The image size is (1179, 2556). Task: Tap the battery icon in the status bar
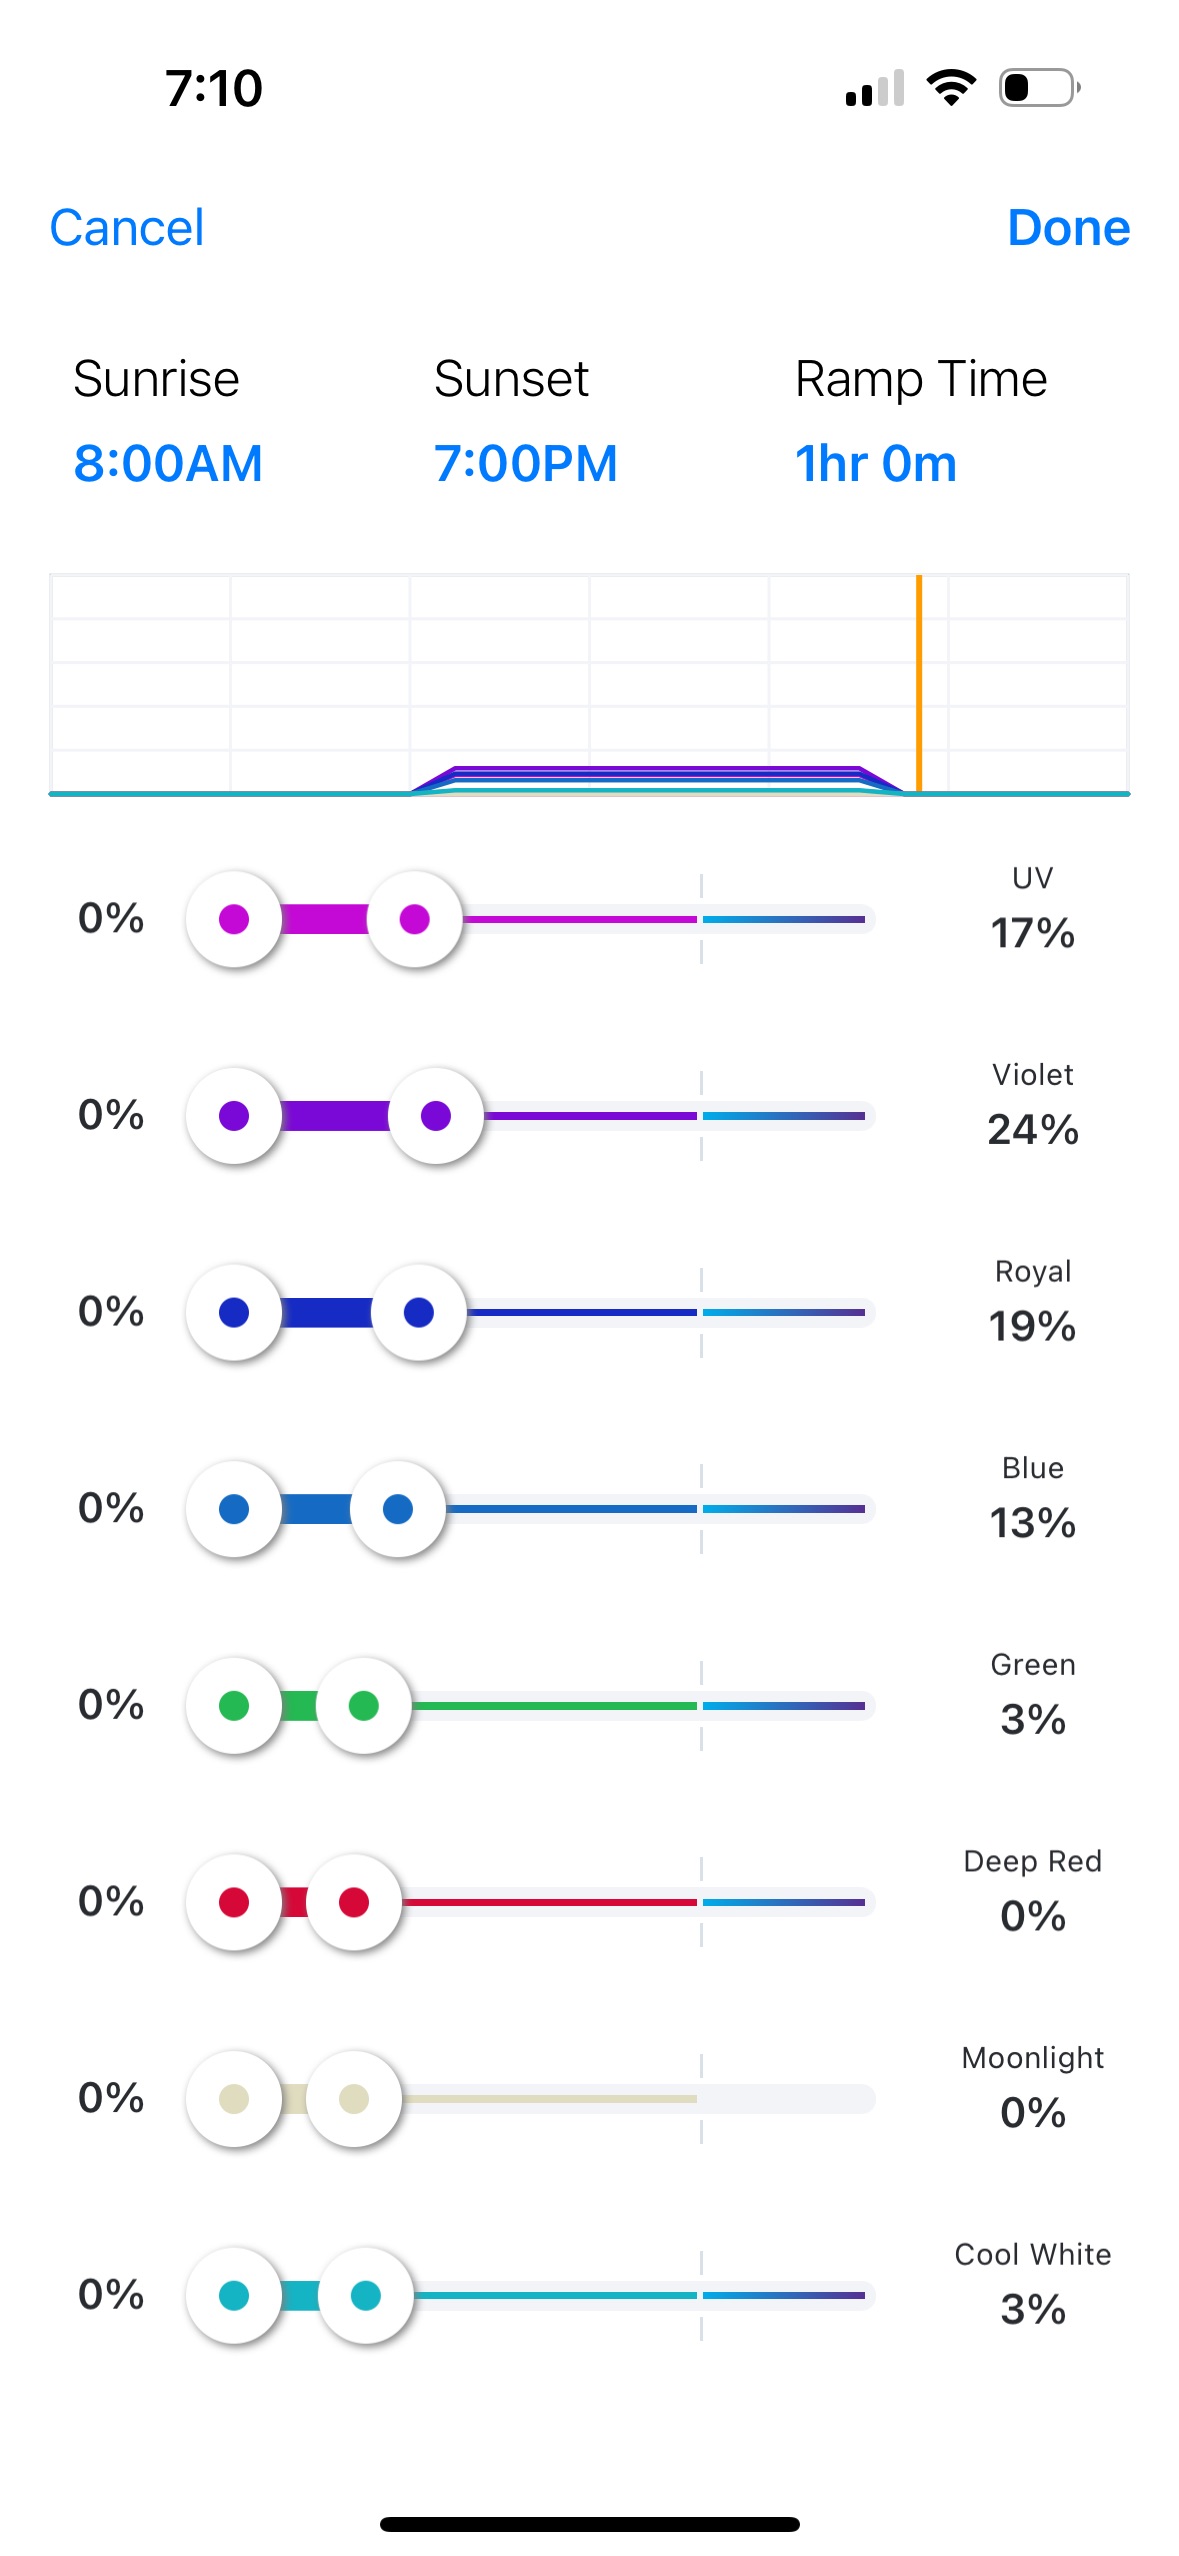[x=1039, y=88]
